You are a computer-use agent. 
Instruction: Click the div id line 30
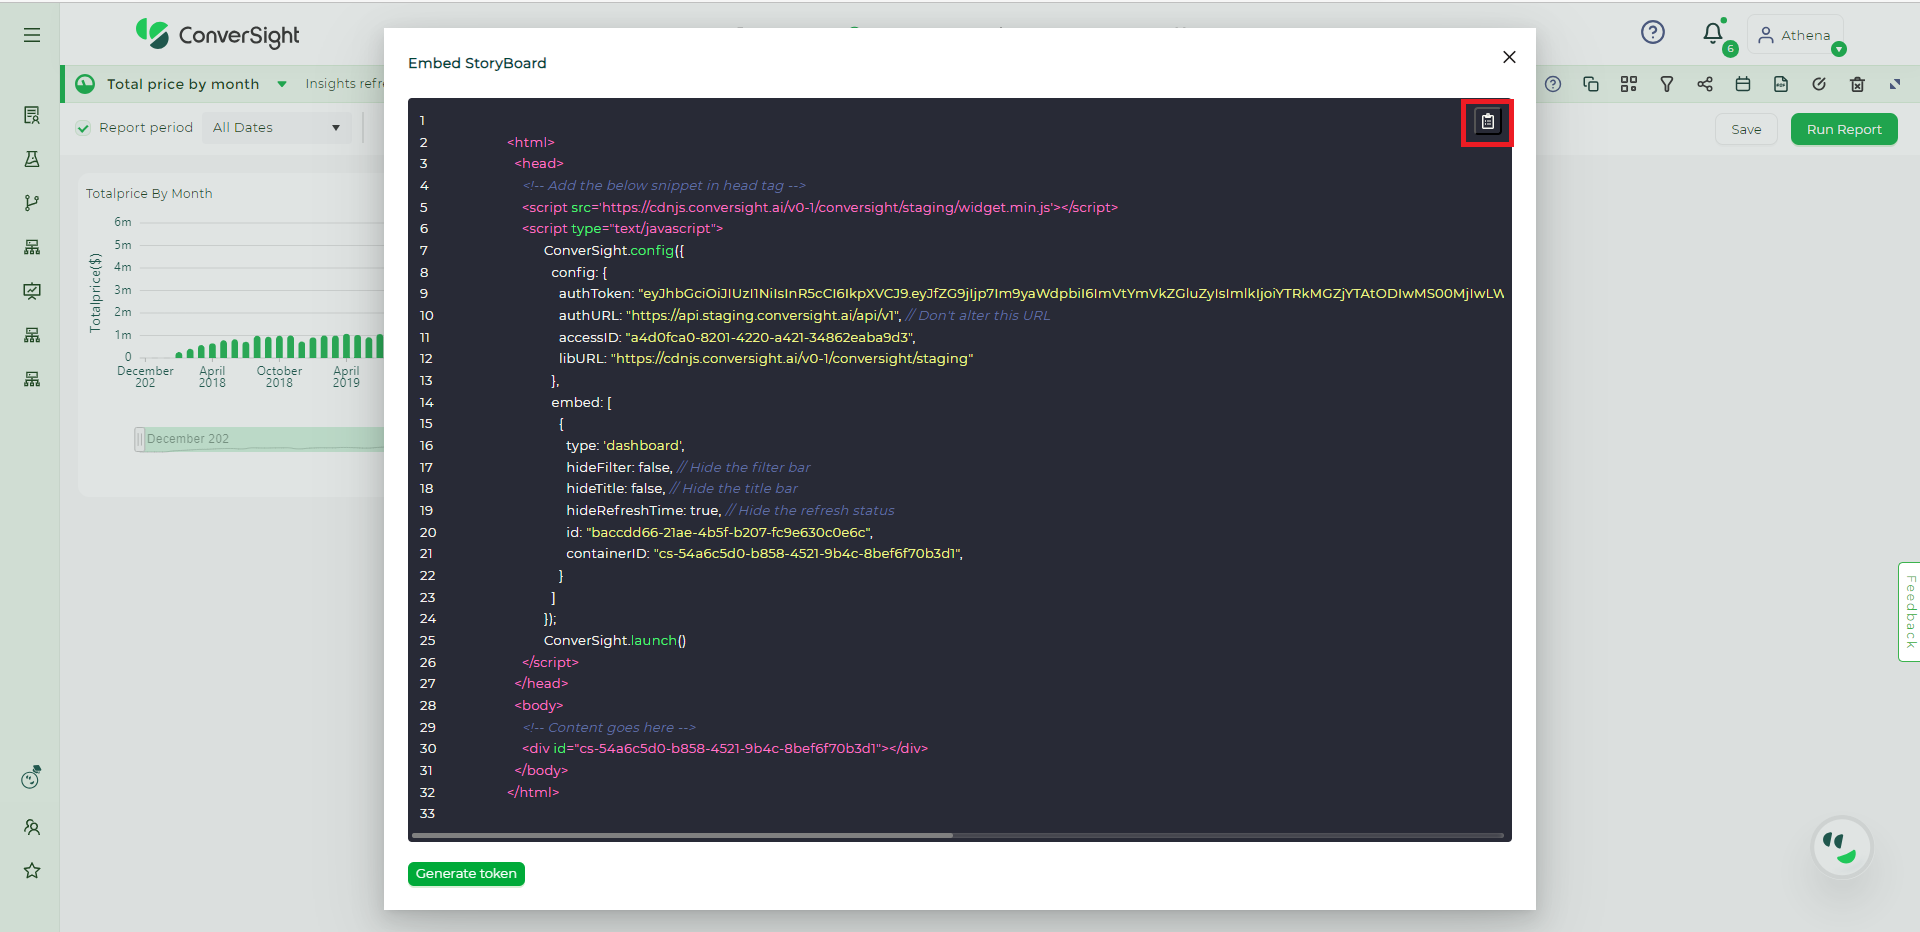click(725, 749)
